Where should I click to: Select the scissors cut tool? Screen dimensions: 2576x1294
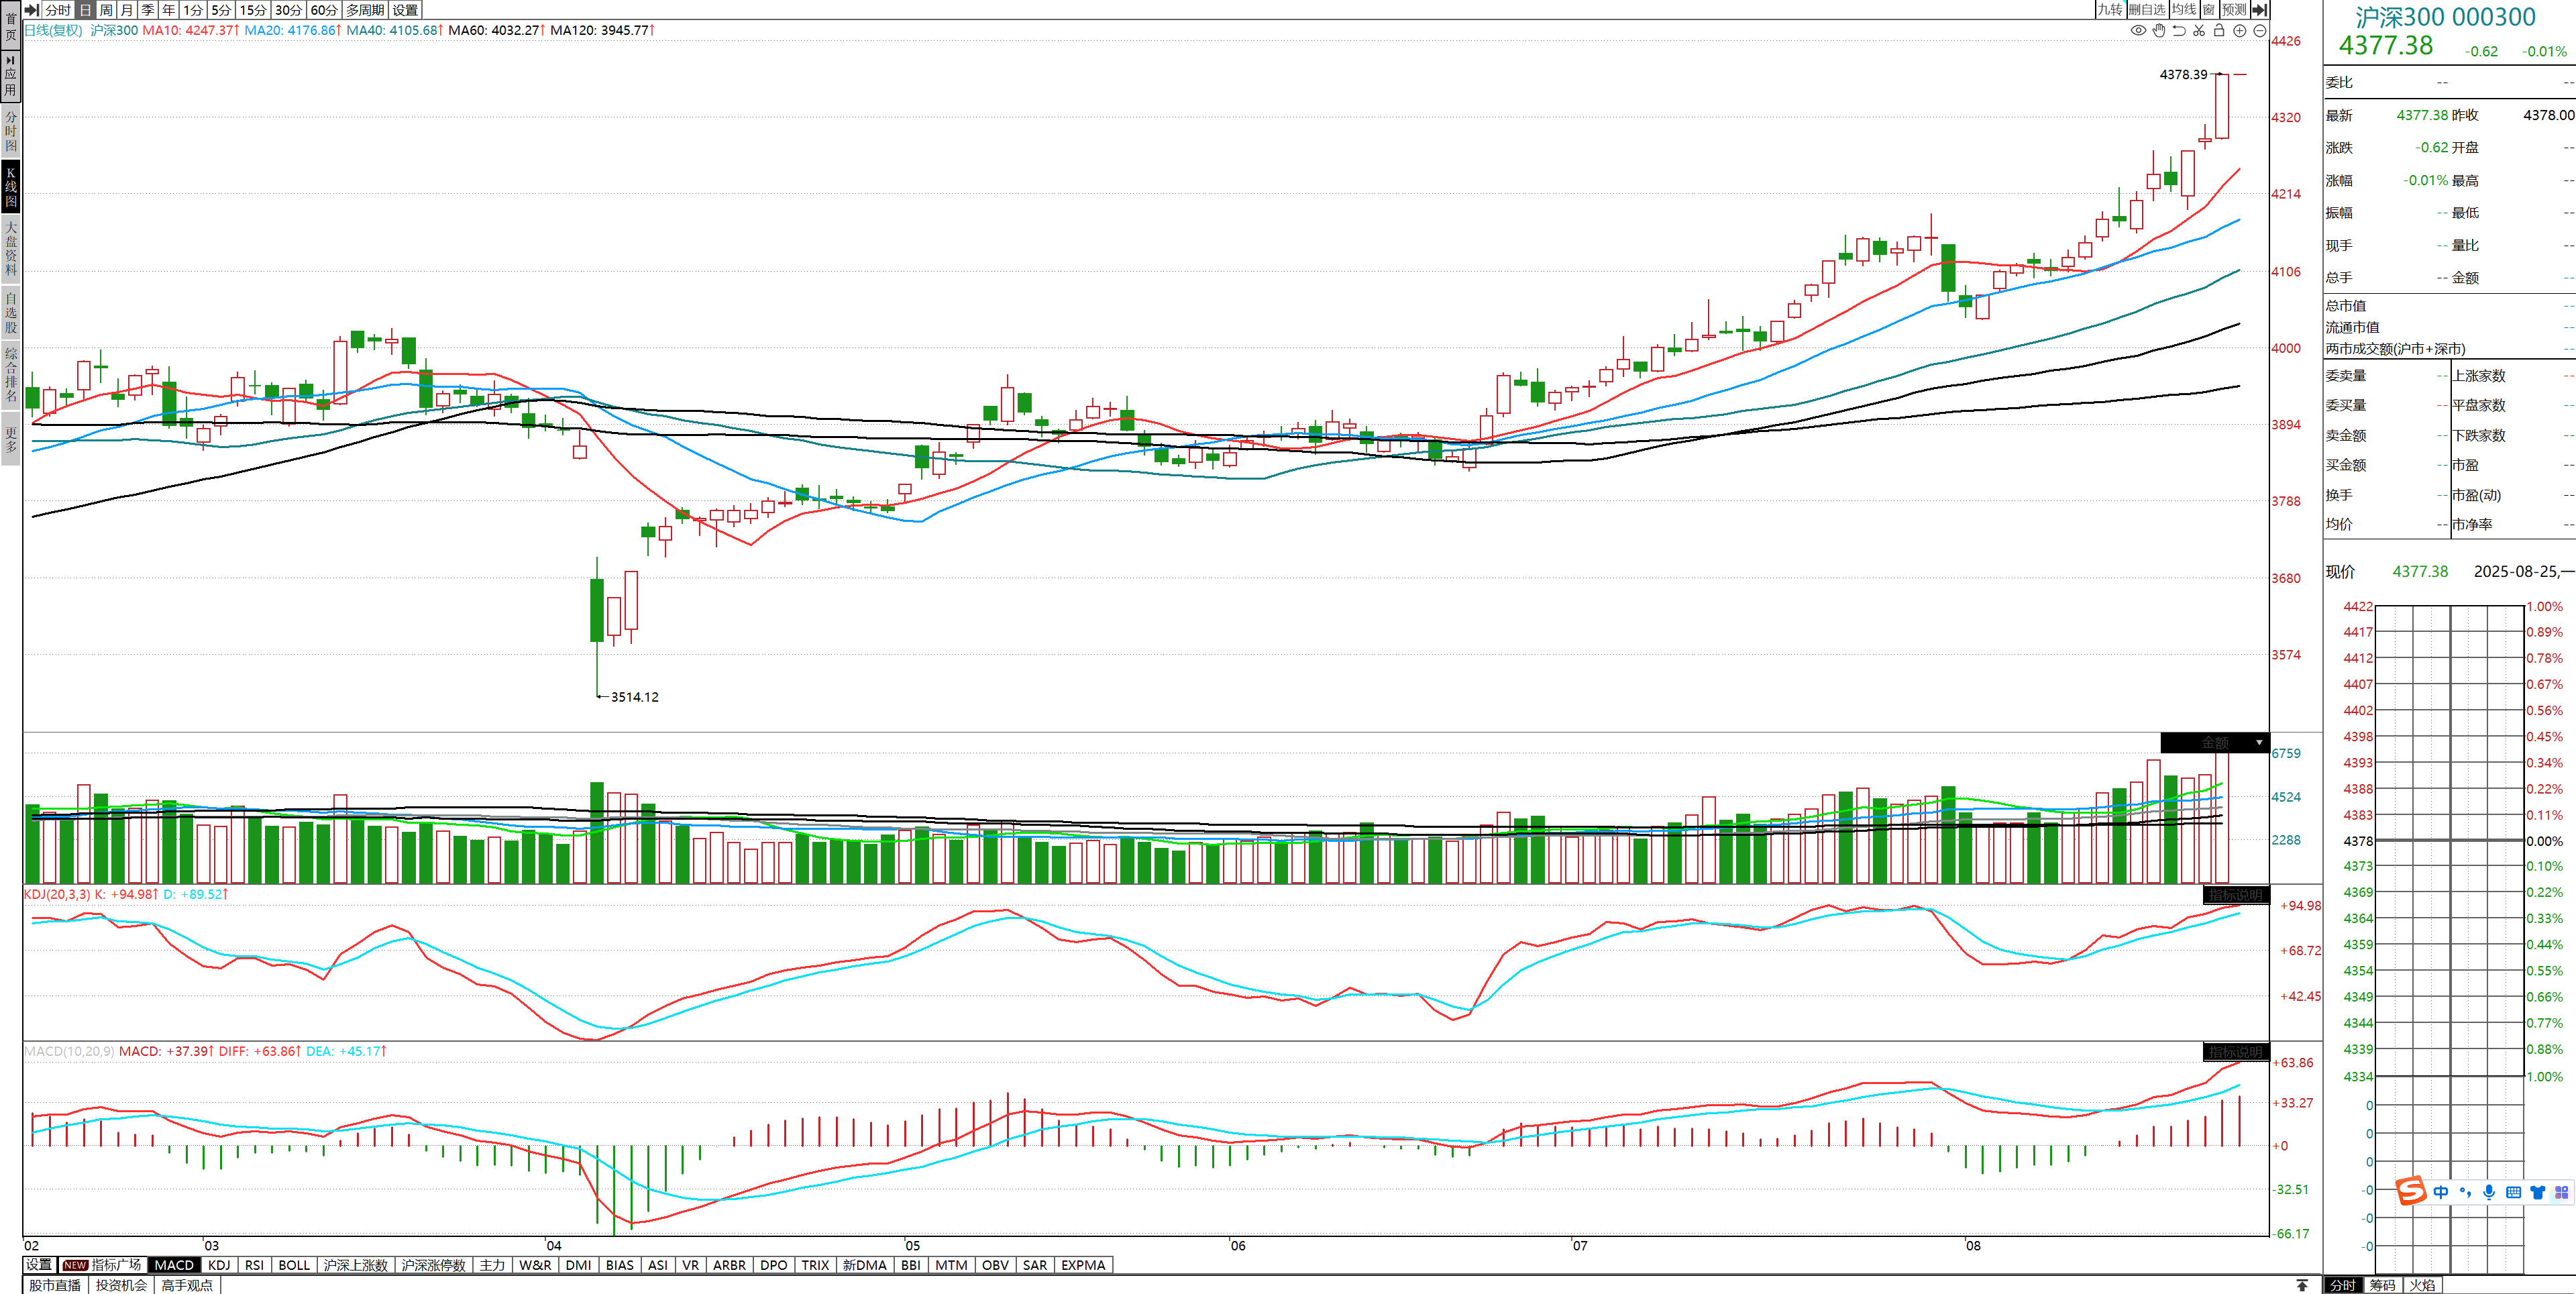pyautogui.click(x=2199, y=31)
